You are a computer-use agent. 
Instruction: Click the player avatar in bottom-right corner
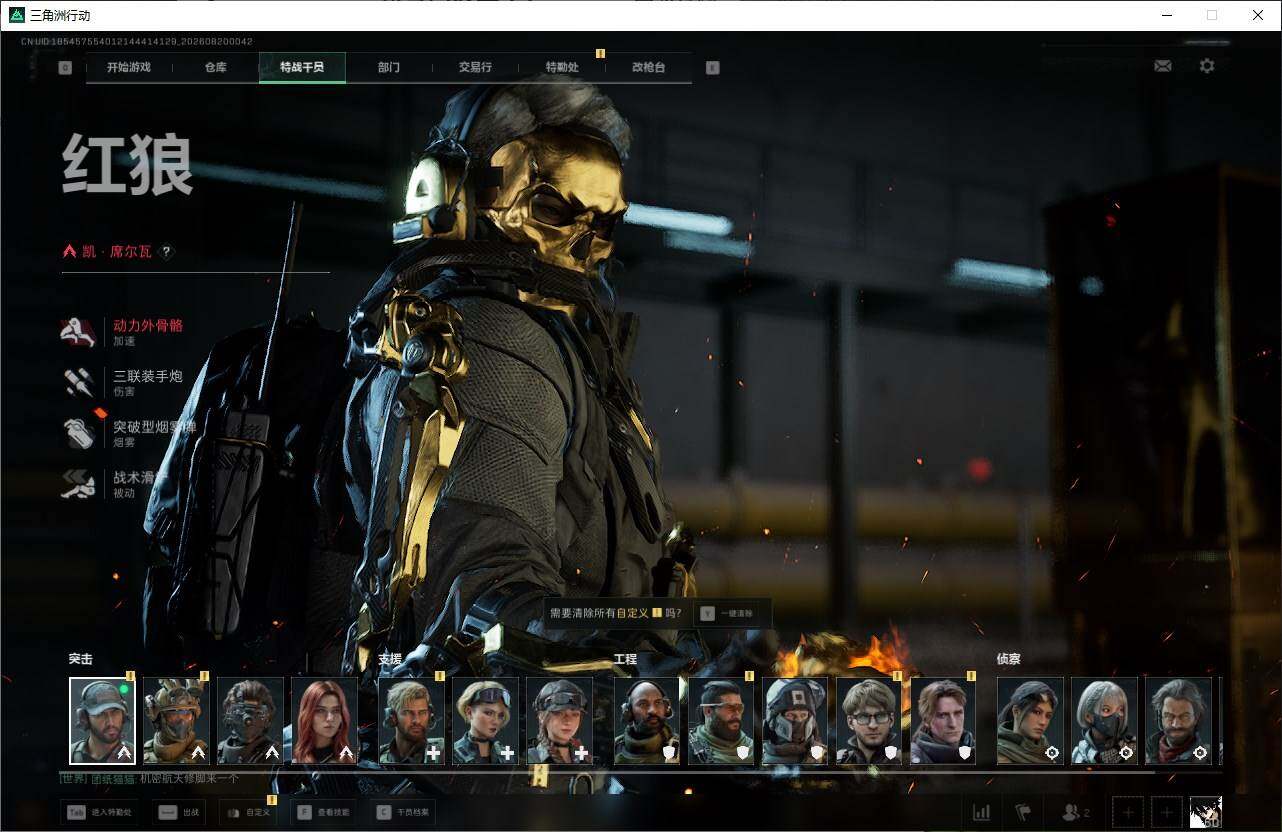[1206, 812]
